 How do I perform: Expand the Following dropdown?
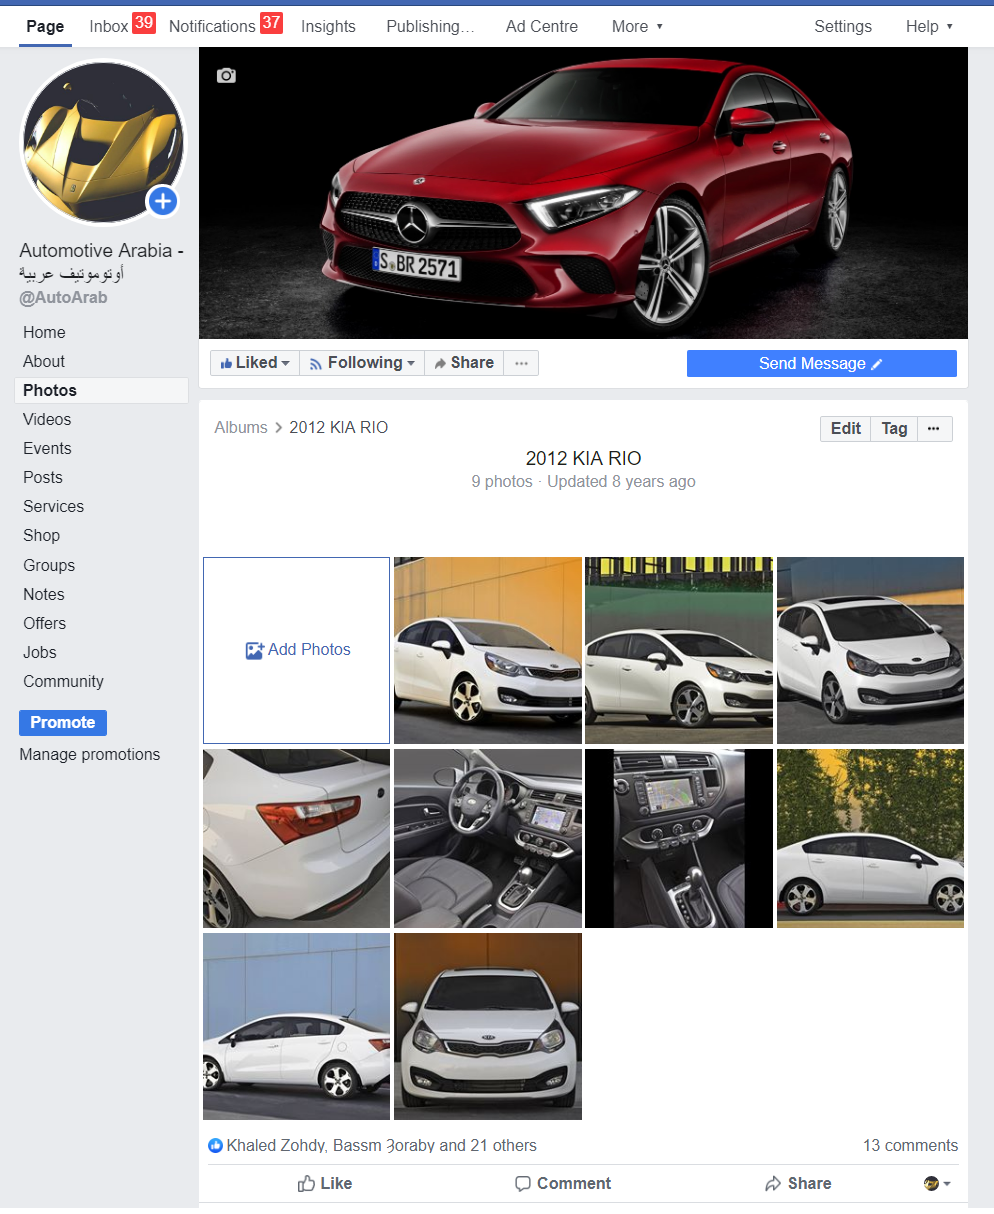click(x=362, y=363)
